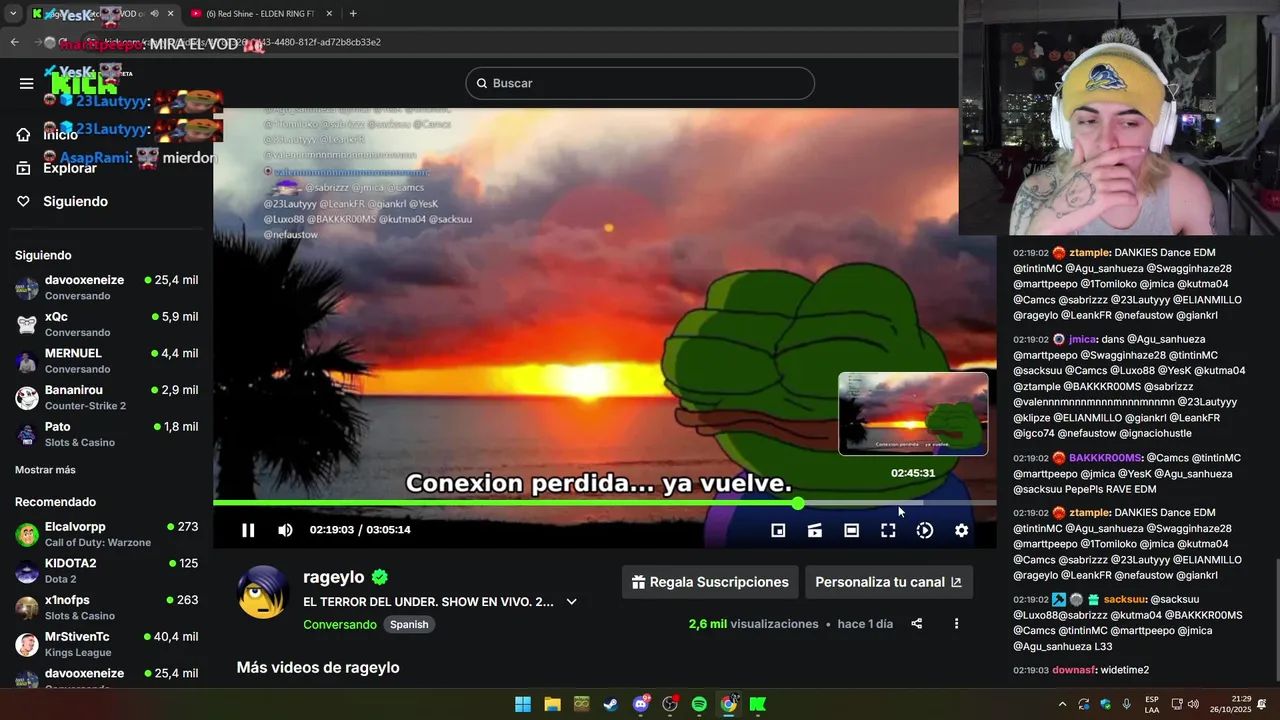Open Windows Start menu
1280x720 pixels.
pyautogui.click(x=523, y=704)
